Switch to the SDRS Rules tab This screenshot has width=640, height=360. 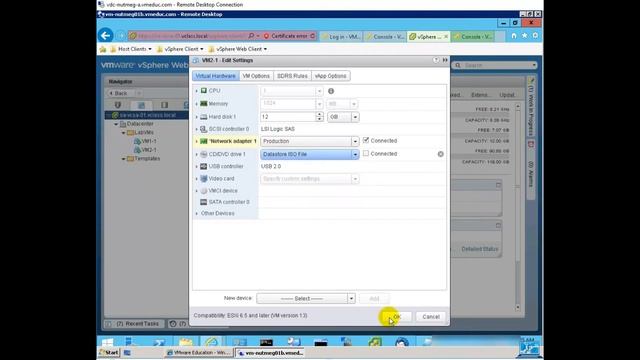(x=292, y=76)
